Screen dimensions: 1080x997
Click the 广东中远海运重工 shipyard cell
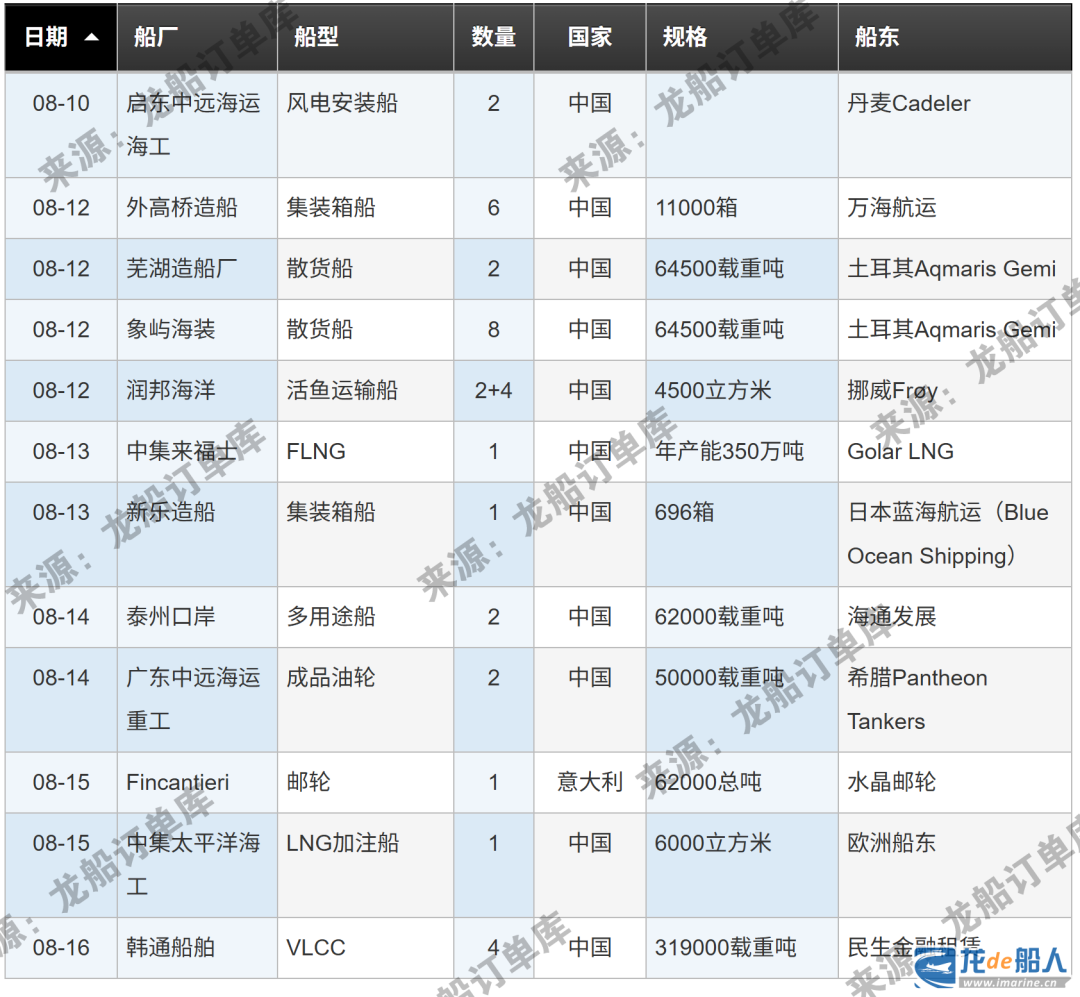[x=197, y=699]
